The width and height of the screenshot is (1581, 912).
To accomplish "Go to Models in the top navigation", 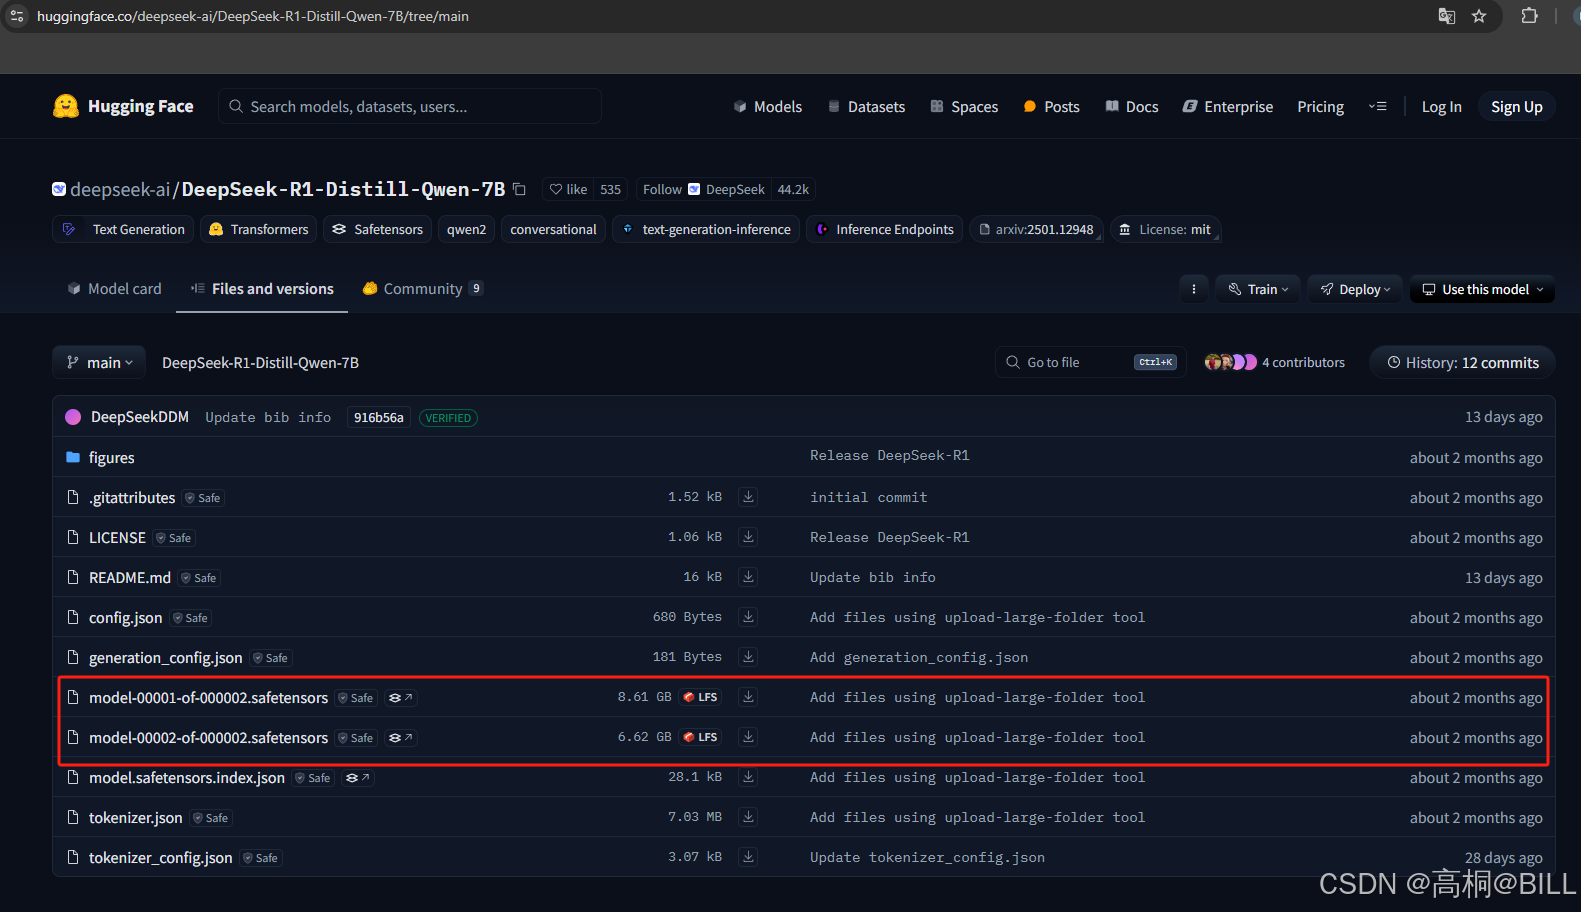I will (767, 107).
